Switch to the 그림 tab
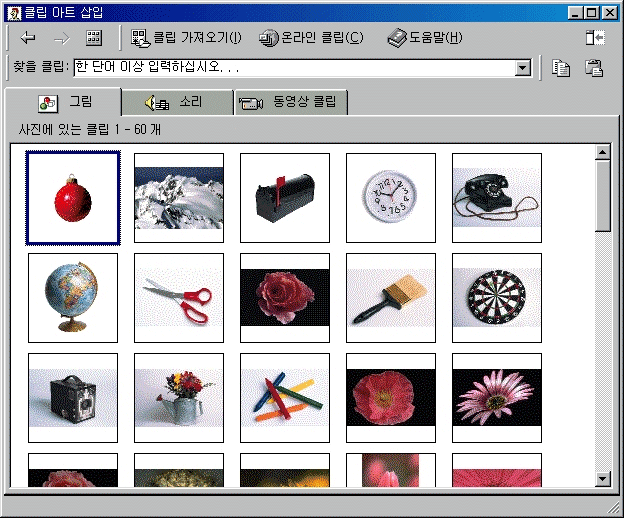624x518 pixels. tap(63, 102)
